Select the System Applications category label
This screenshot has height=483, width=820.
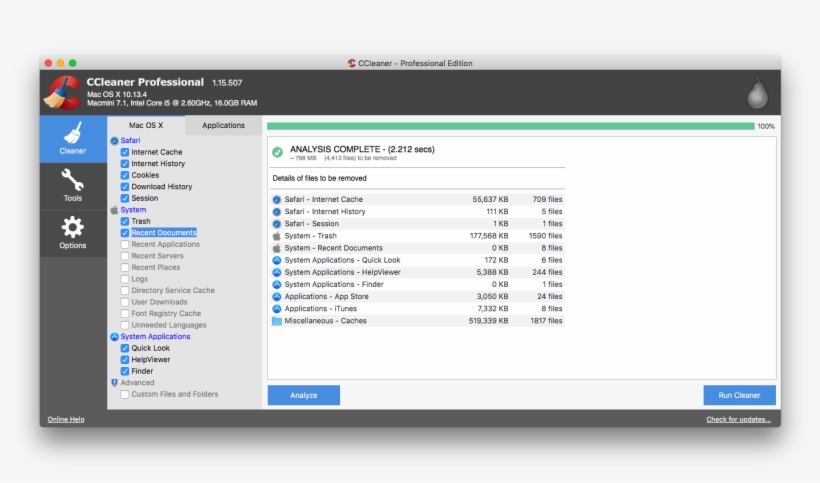tap(155, 337)
